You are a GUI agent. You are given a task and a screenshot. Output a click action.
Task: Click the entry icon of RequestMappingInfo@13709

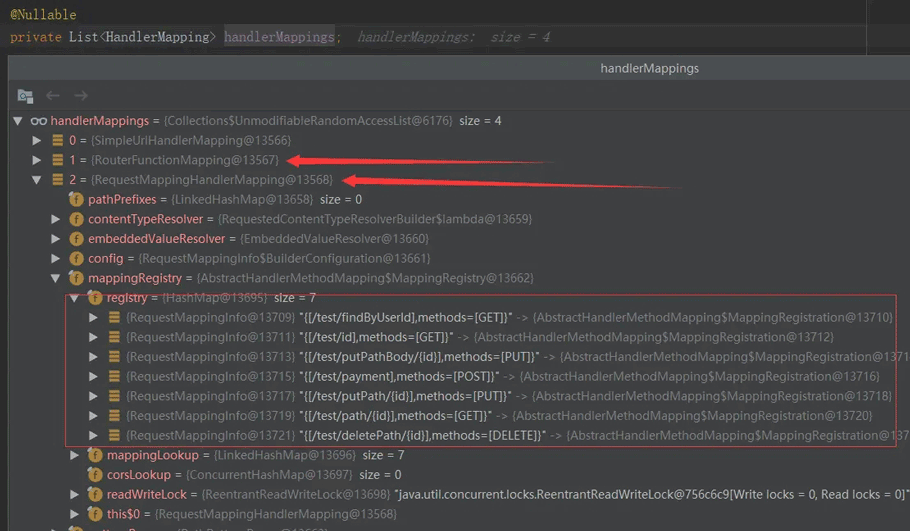(114, 317)
